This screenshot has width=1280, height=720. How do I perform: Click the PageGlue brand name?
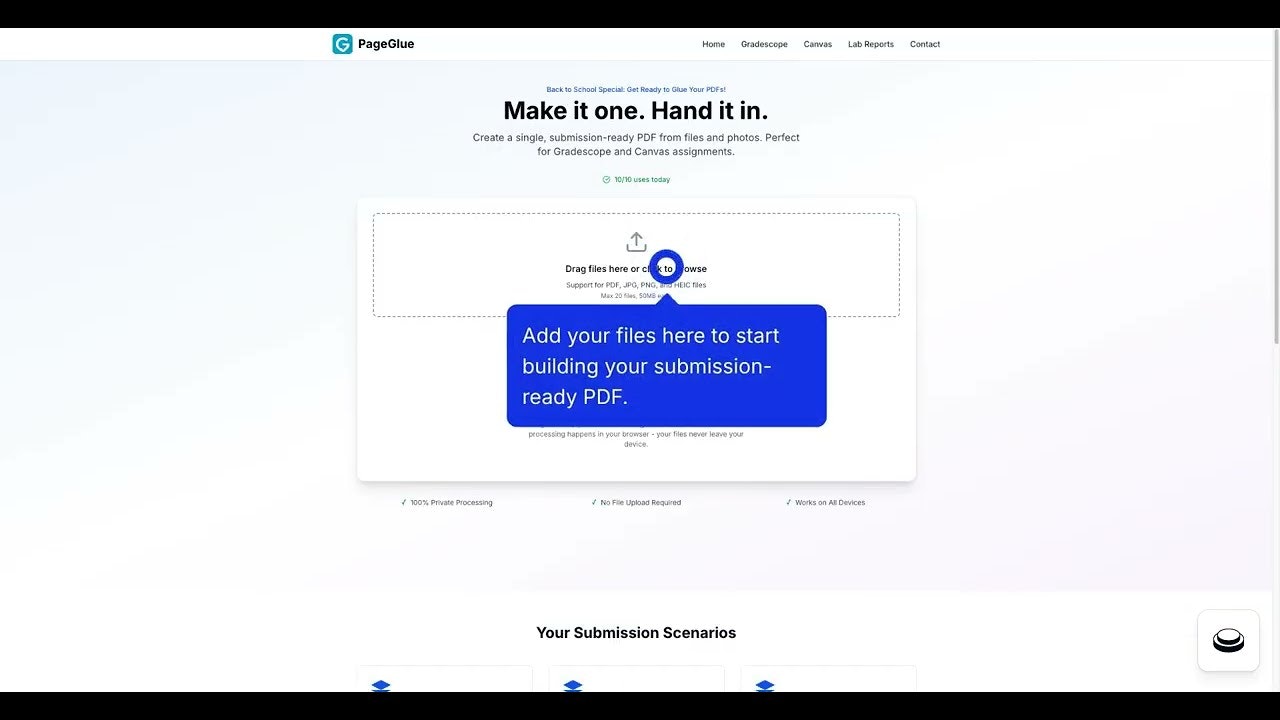pos(386,44)
